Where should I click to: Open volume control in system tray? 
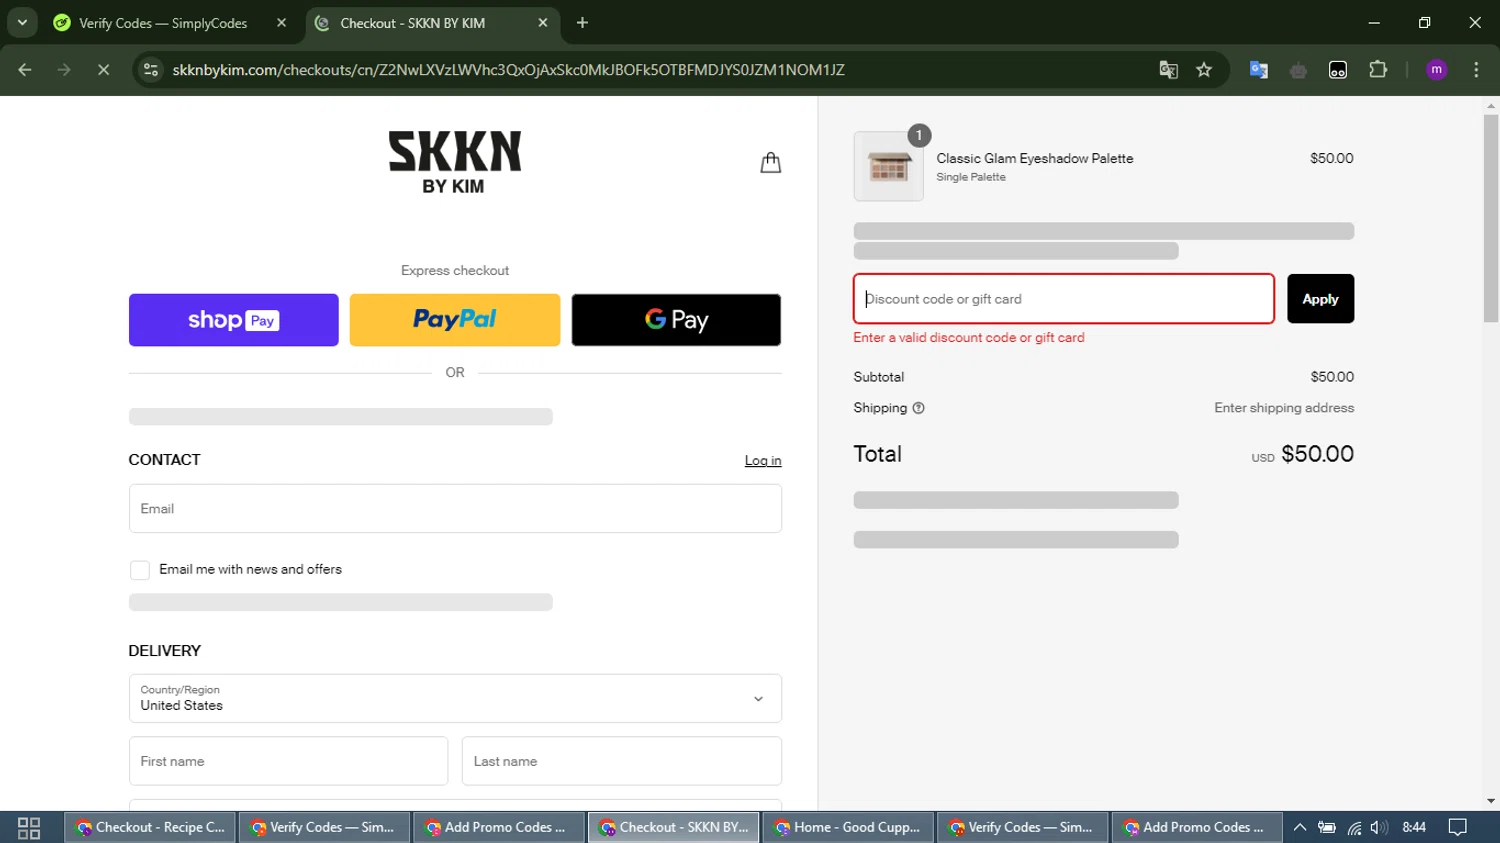[x=1379, y=827]
